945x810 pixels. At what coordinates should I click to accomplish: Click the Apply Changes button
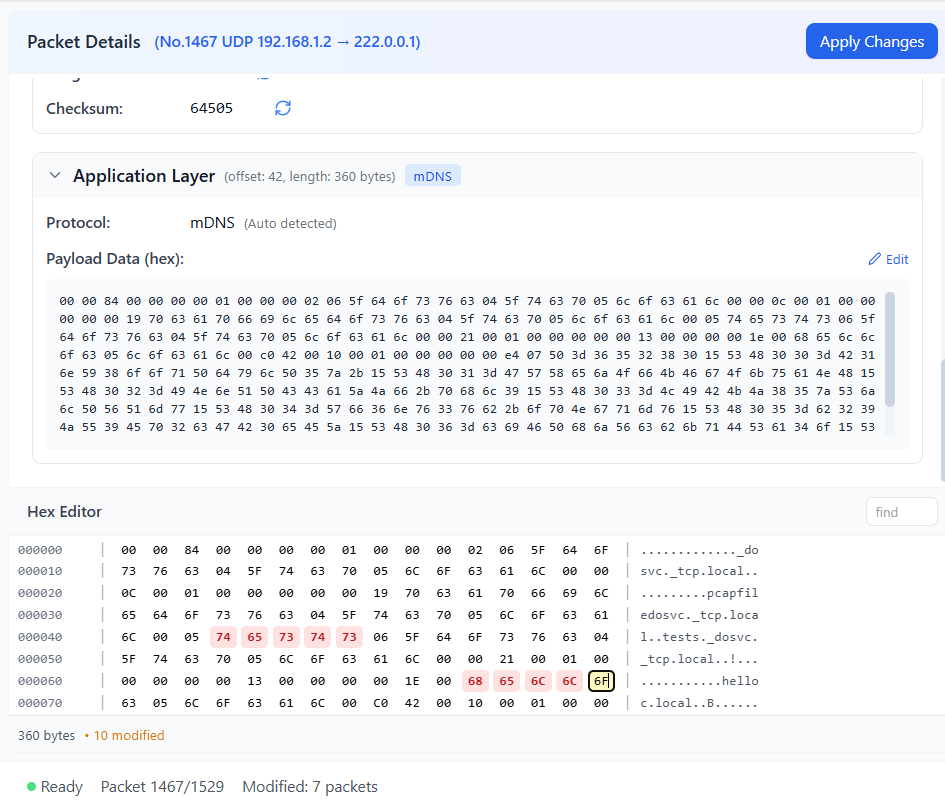coord(871,41)
